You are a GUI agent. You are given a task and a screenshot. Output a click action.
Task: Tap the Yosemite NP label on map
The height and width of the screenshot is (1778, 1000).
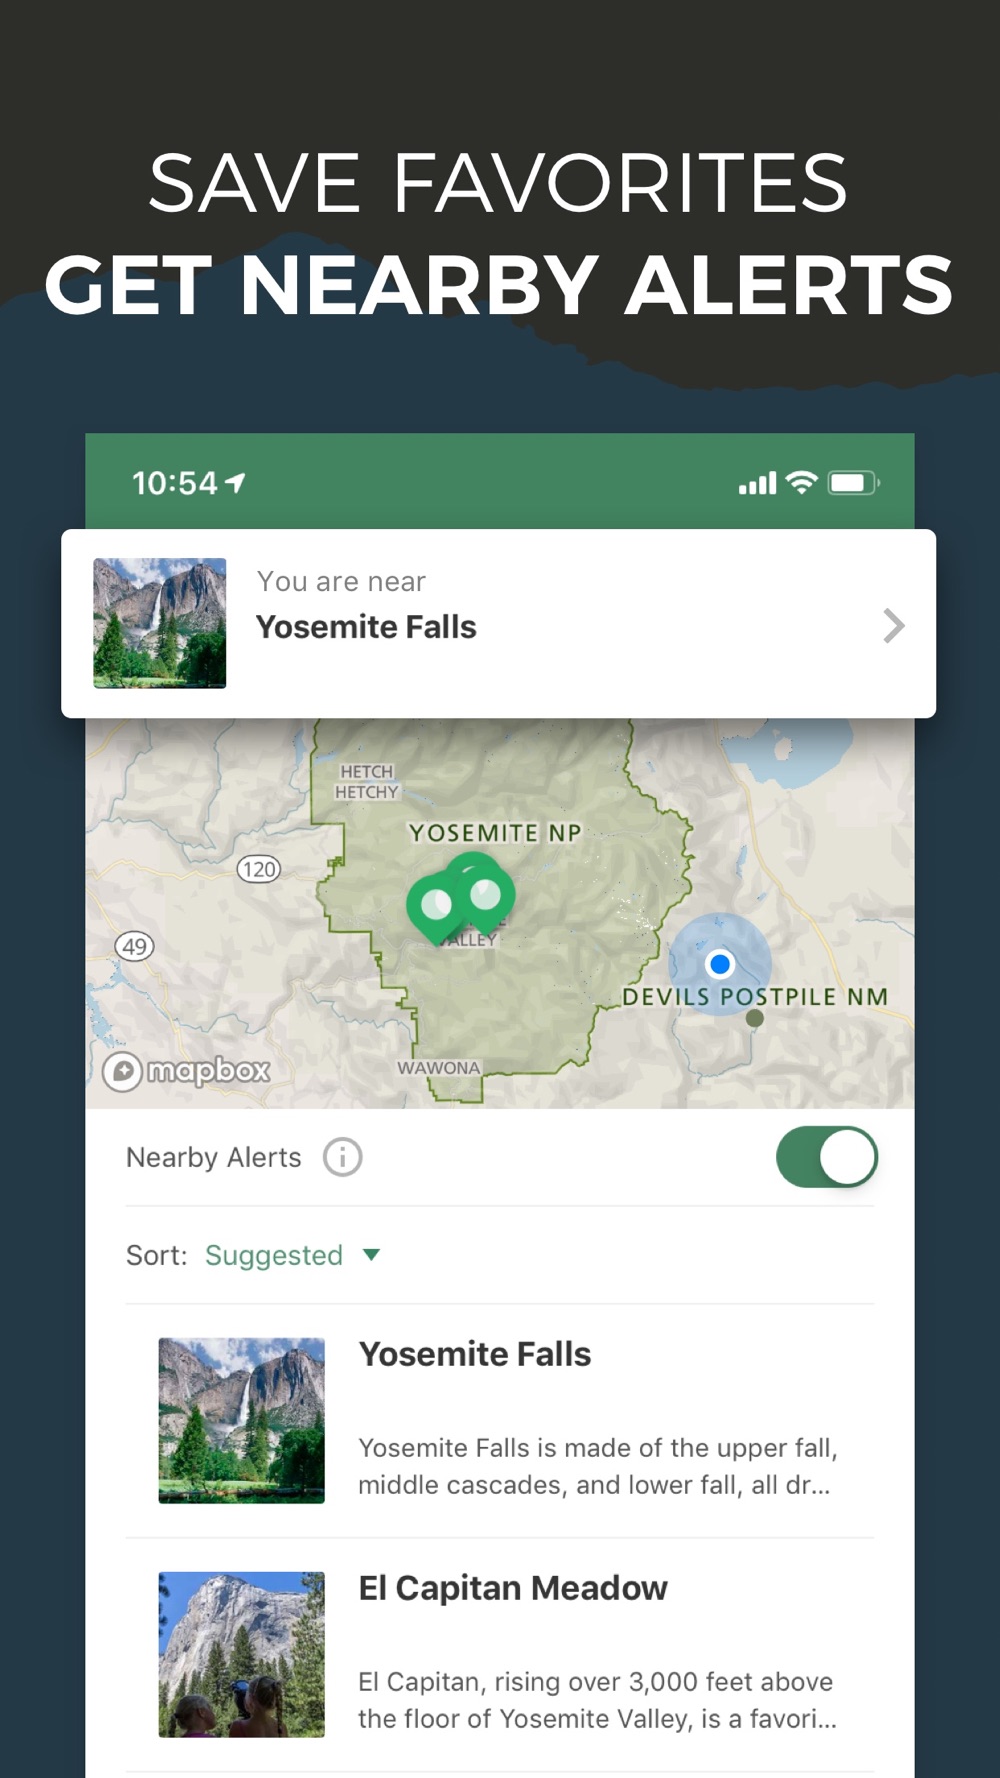[x=495, y=833]
